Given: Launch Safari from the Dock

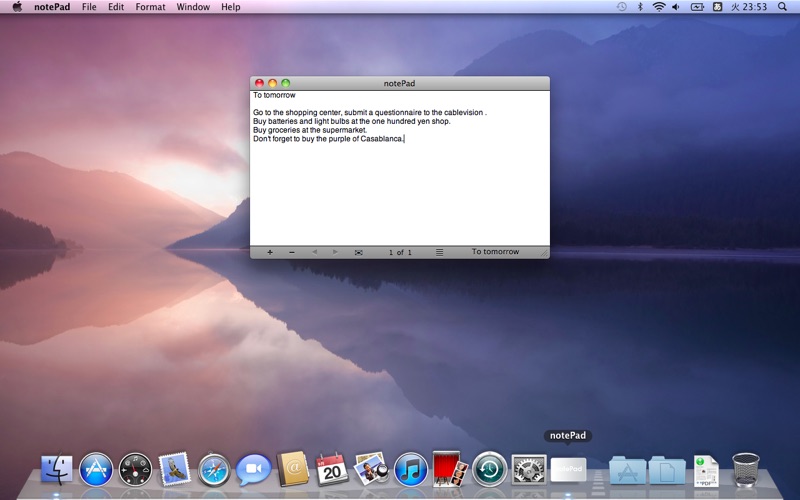Looking at the screenshot, I should [214, 470].
